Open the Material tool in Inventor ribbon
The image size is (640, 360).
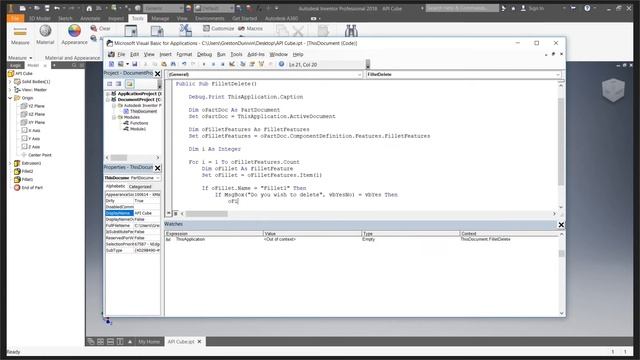[45, 35]
